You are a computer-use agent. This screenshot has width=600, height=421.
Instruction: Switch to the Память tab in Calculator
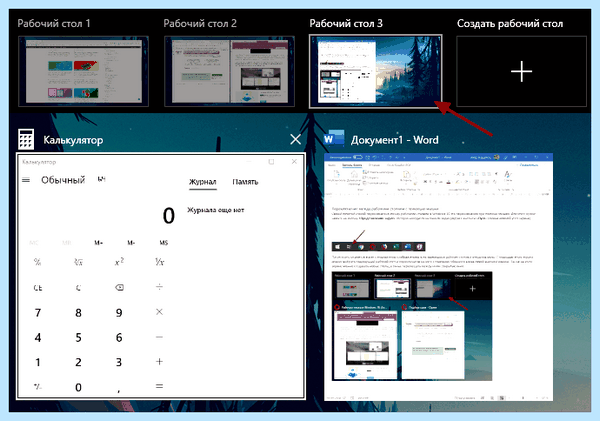245,182
